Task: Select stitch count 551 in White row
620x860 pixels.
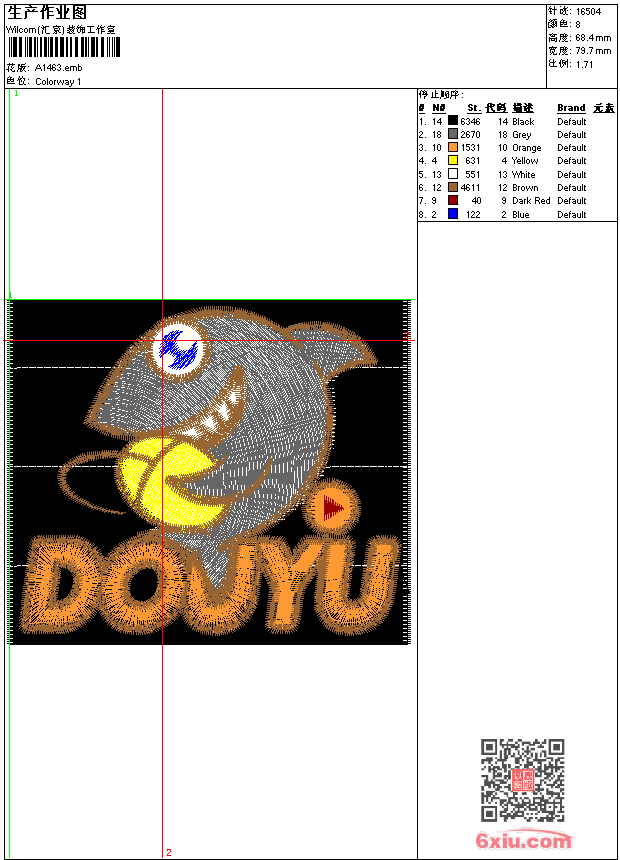Action: 472,175
